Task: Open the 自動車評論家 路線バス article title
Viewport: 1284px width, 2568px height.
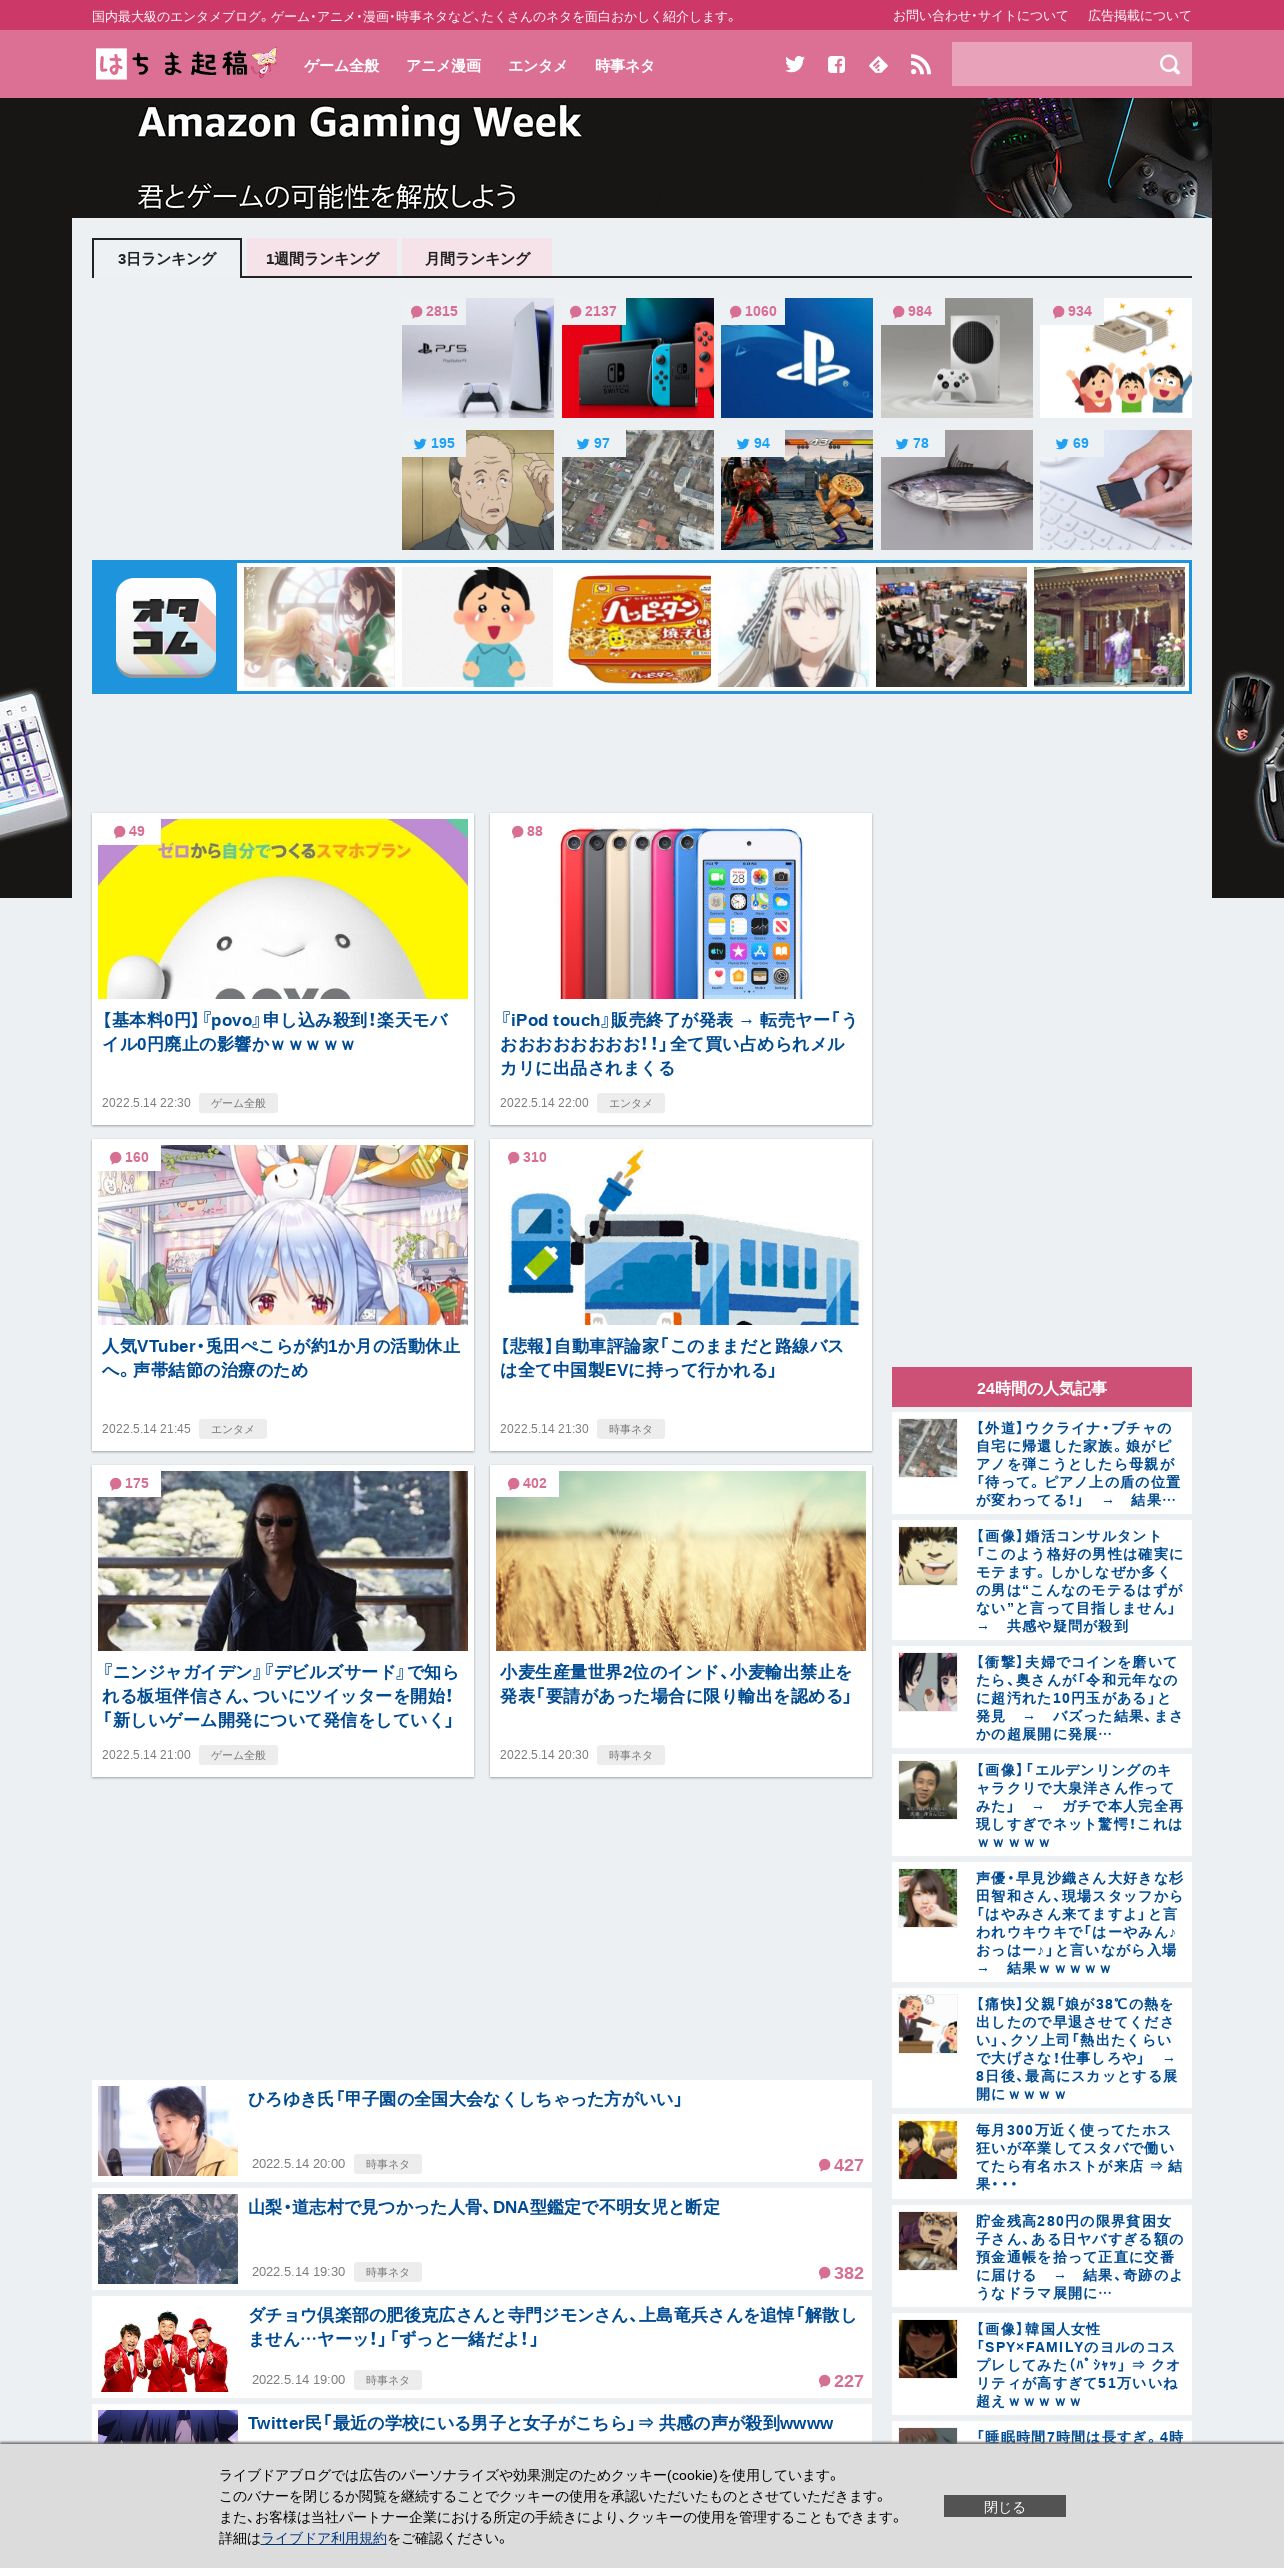Action: click(672, 1358)
